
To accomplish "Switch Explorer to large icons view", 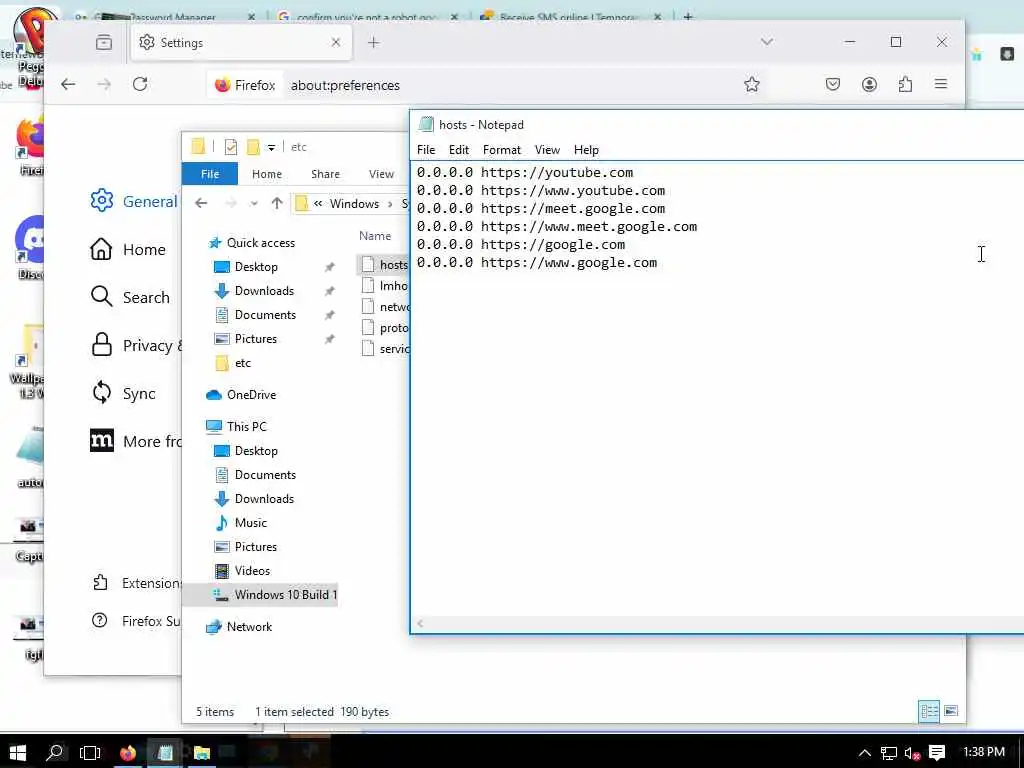I will pos(951,711).
